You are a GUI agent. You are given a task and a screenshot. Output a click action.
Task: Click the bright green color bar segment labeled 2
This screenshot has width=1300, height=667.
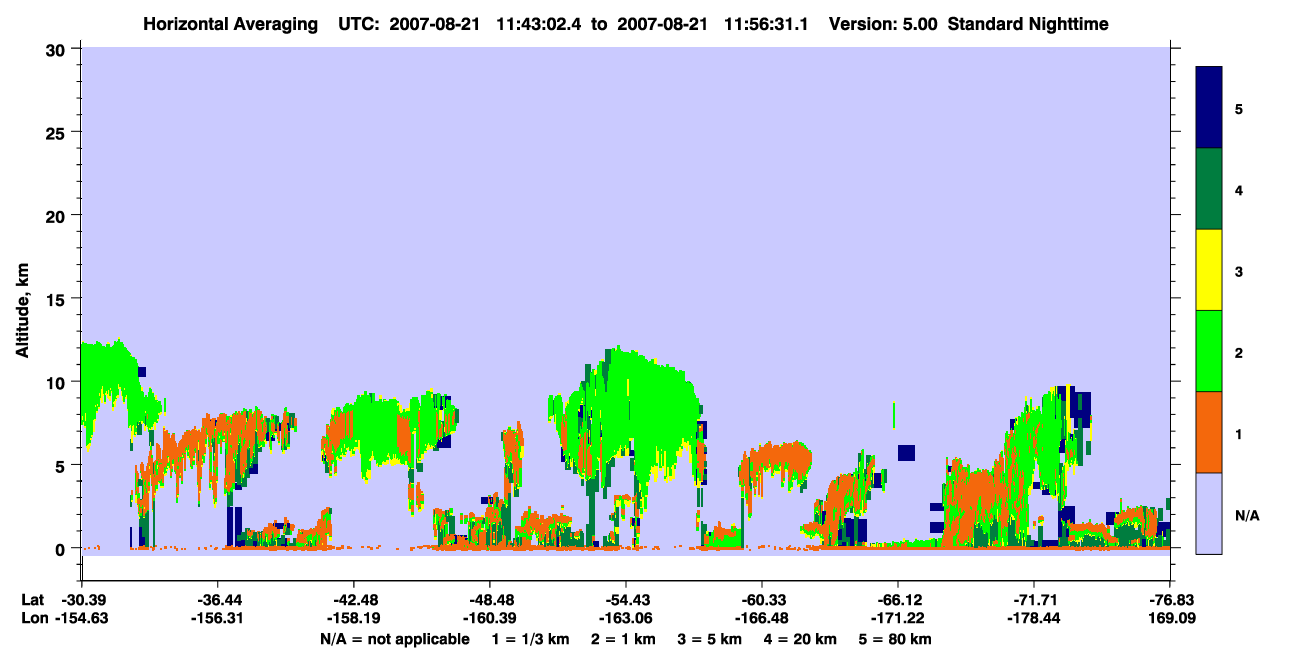[x=1209, y=351]
